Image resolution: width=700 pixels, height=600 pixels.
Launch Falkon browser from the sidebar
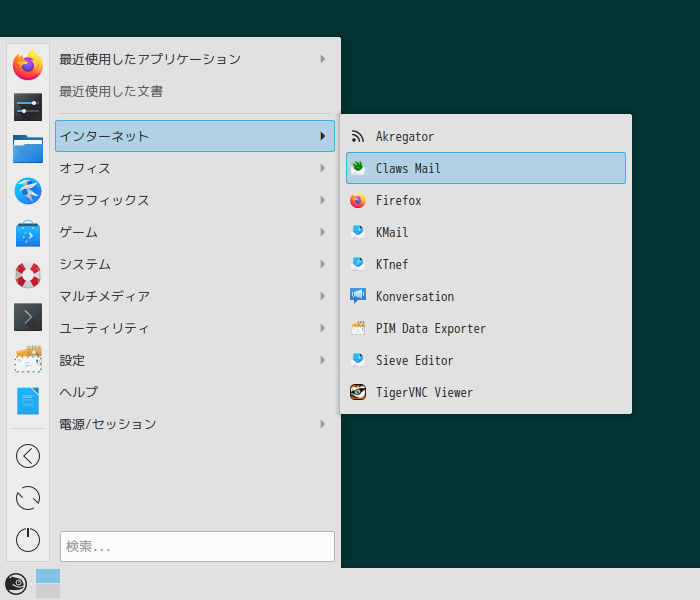coord(28,191)
